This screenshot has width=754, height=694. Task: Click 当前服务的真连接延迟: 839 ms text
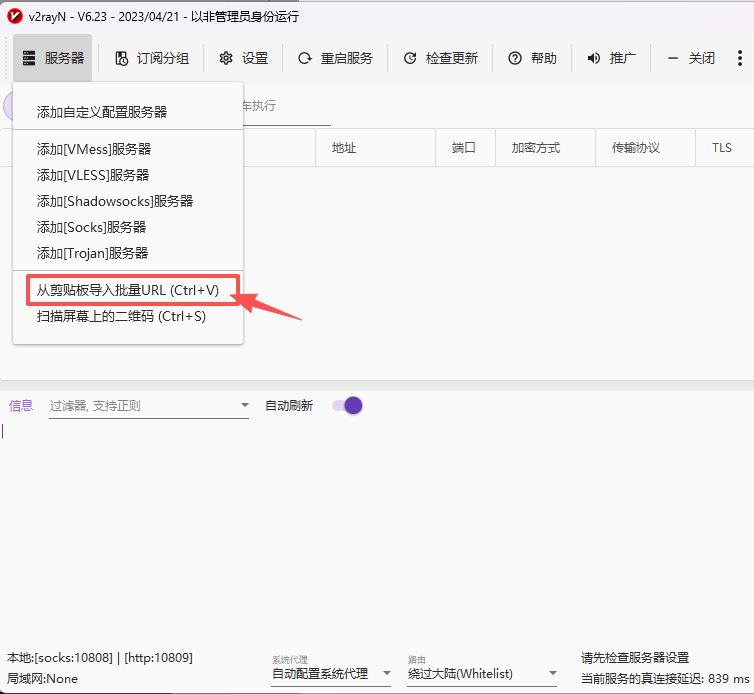(x=665, y=679)
